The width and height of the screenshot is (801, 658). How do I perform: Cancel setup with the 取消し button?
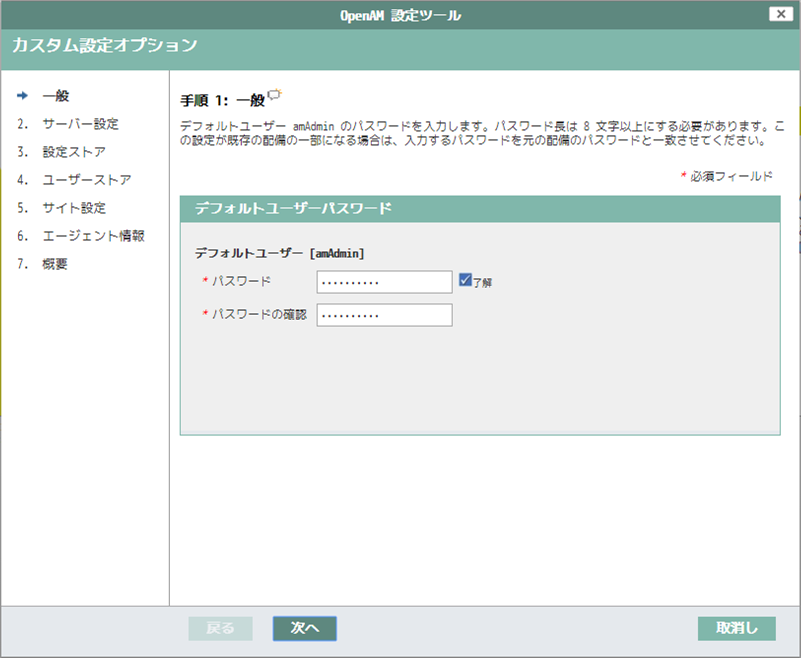click(737, 629)
